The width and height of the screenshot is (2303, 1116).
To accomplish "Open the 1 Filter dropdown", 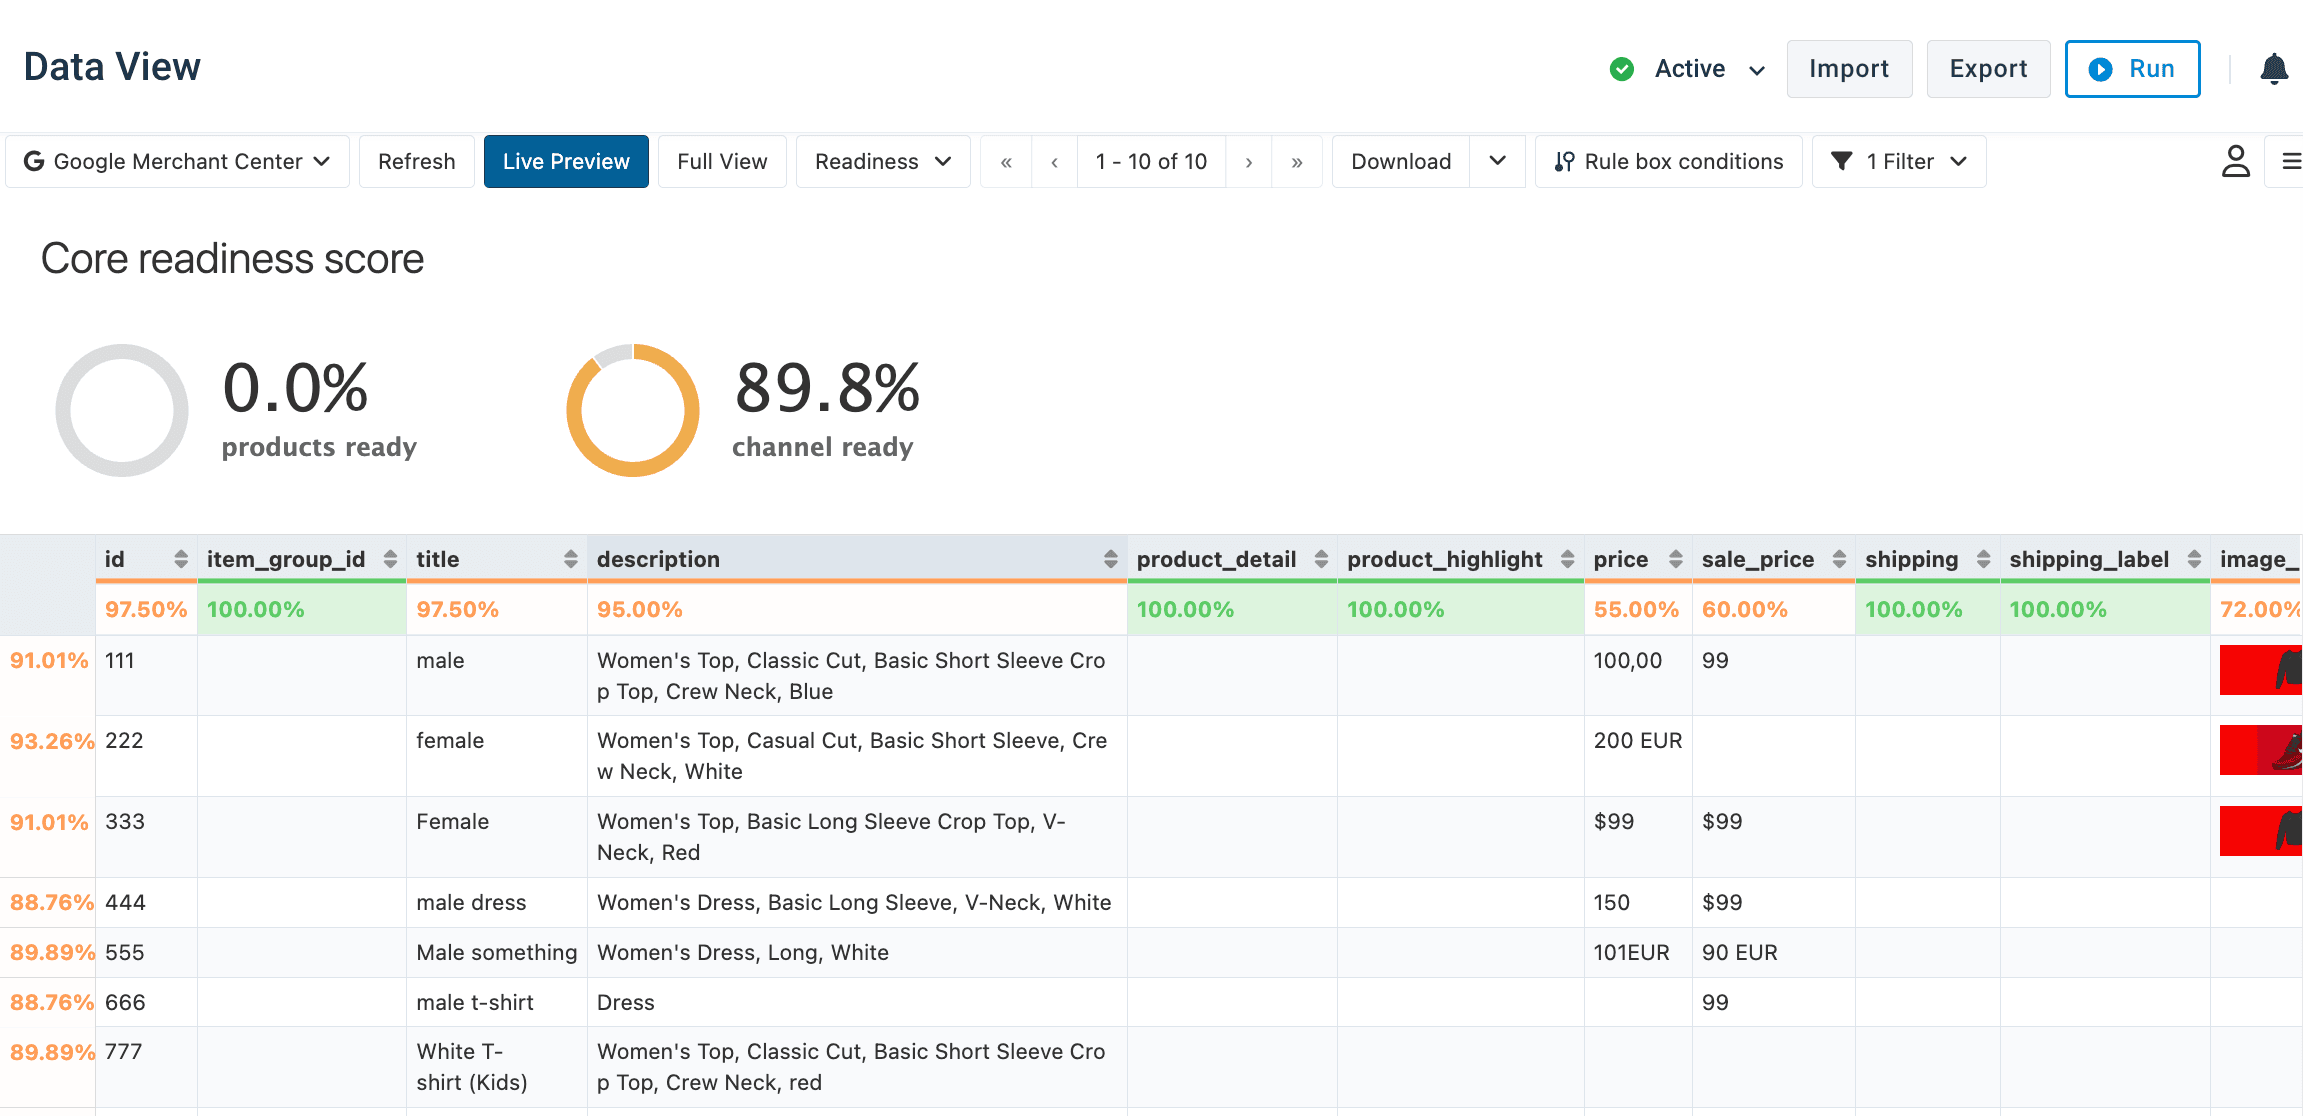I will [1898, 162].
